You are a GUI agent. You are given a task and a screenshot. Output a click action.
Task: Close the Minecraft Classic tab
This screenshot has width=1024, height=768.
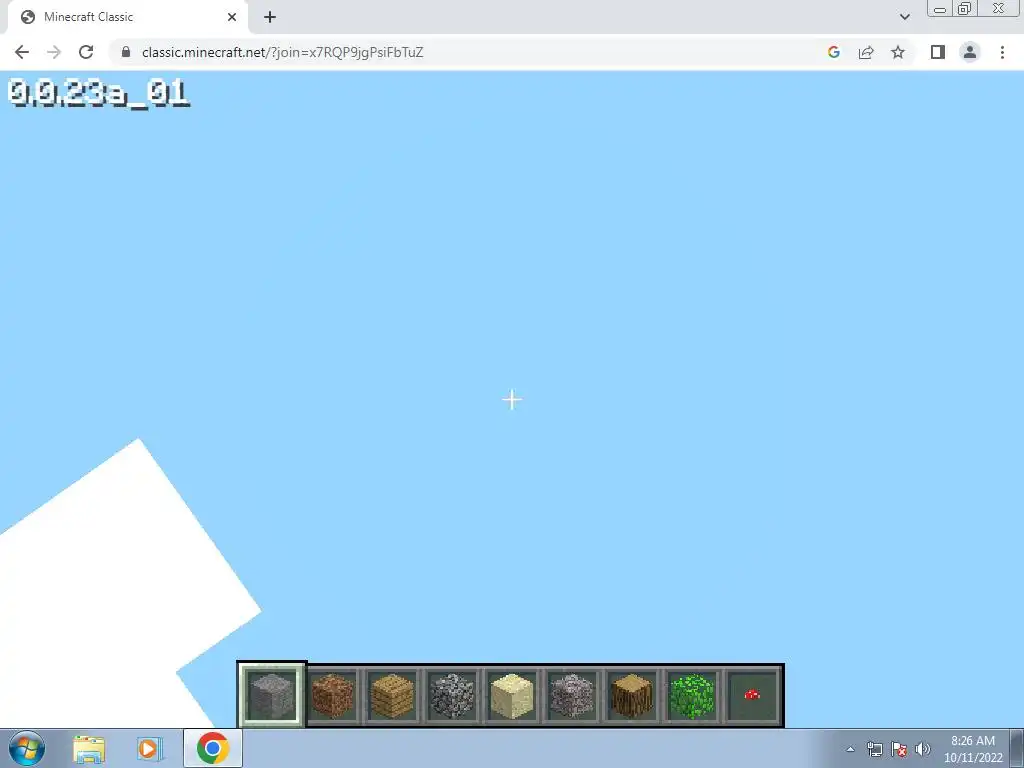point(232,17)
